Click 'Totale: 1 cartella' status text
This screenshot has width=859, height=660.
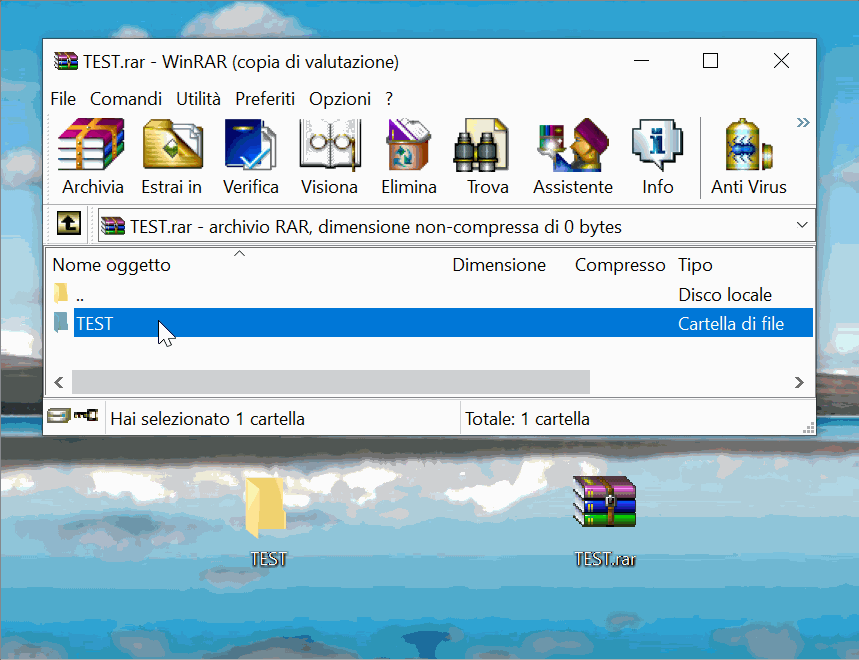(528, 419)
